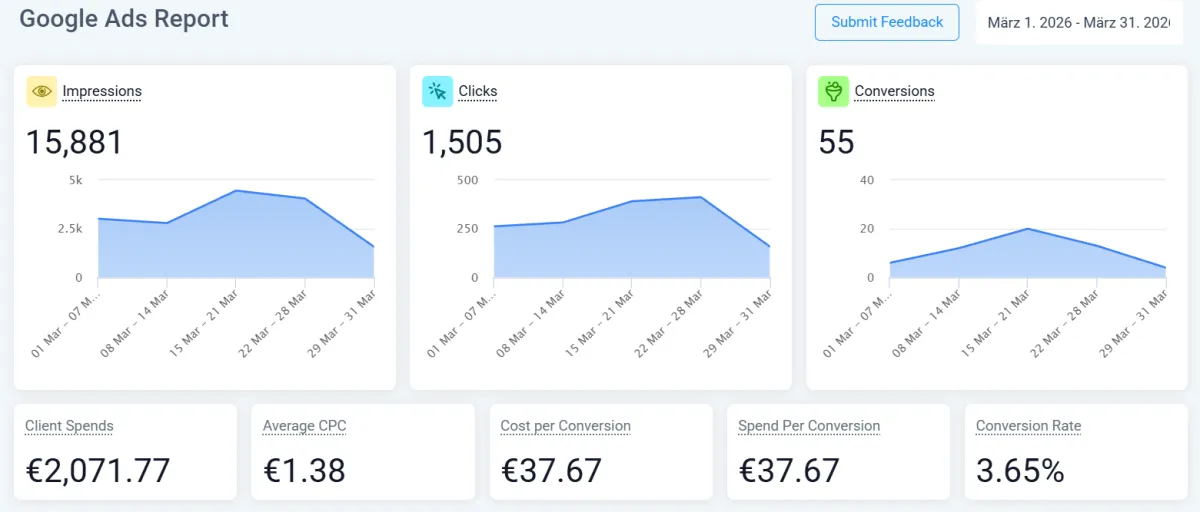
Task: Click the Submit Feedback button
Action: 887,22
